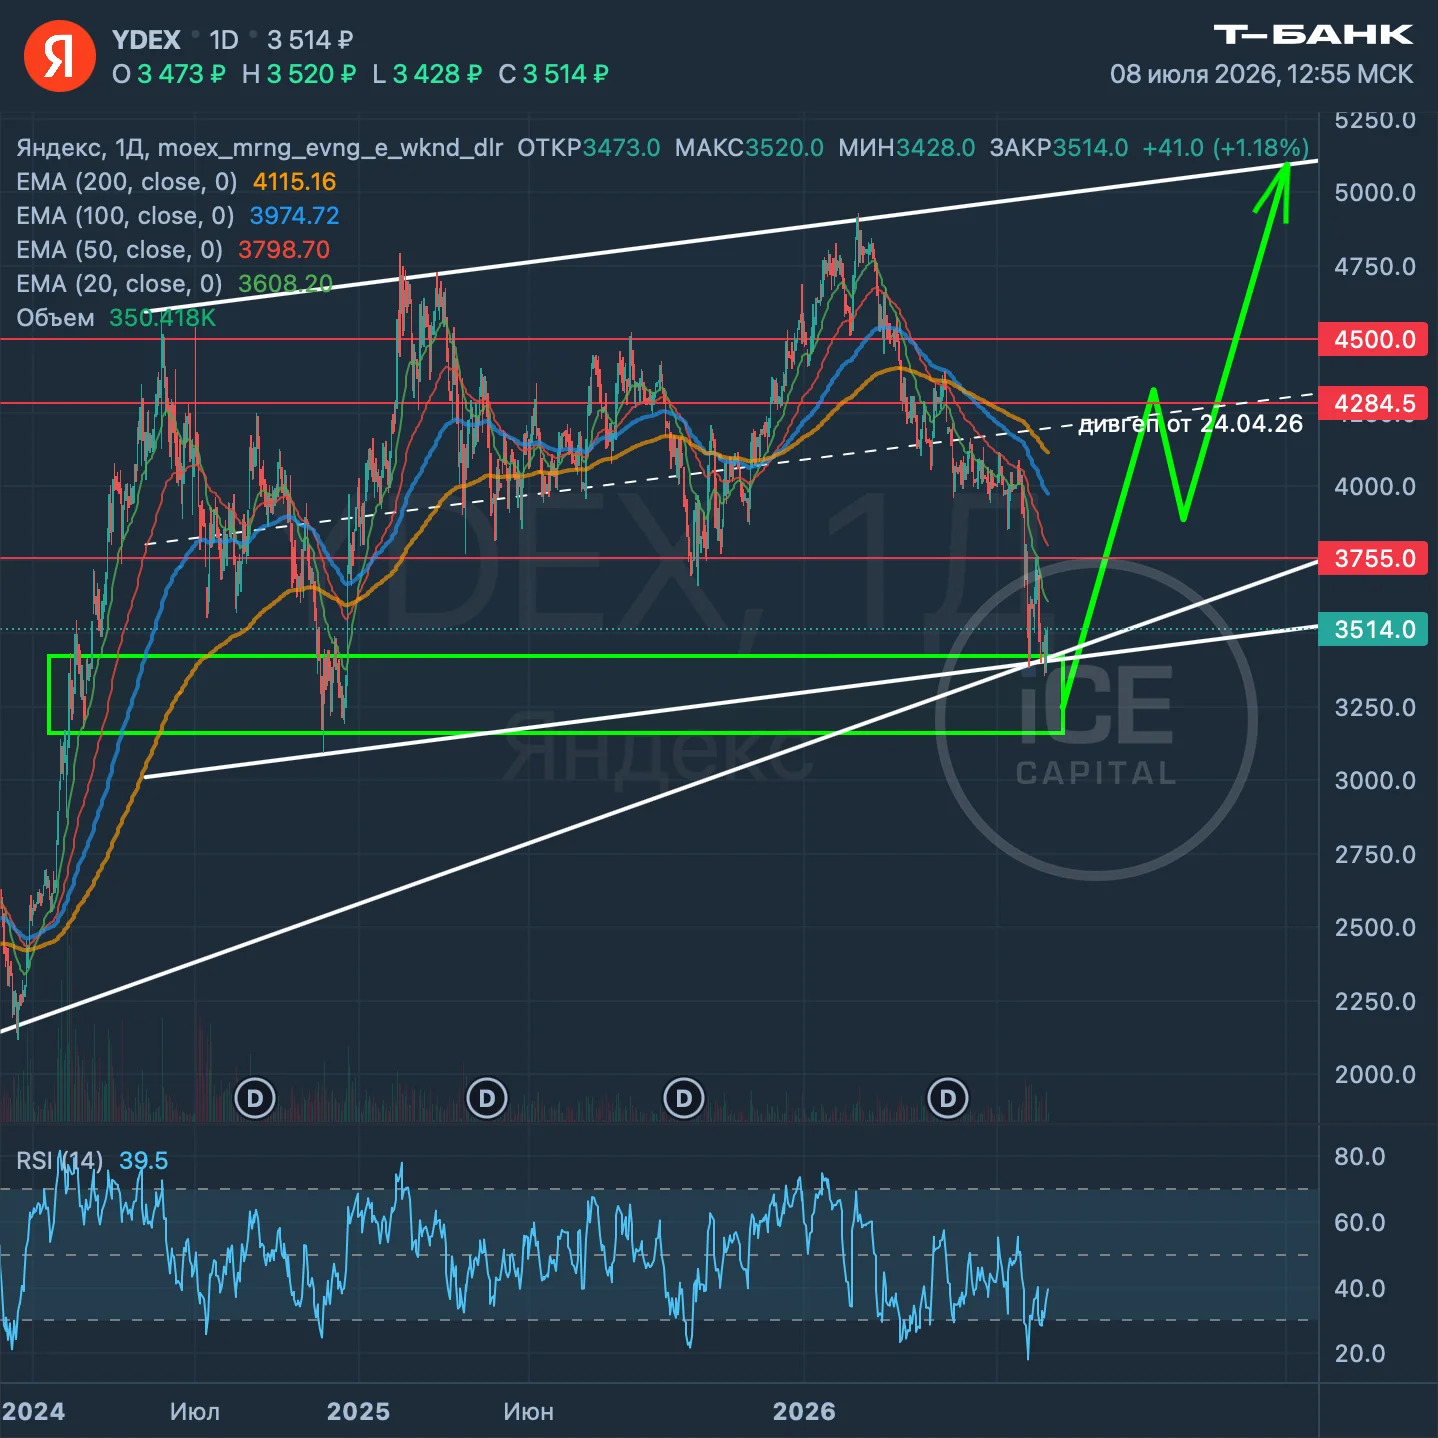Click the дивгеп от 24.04.26 annotation
The height and width of the screenshot is (1438, 1438).
point(1191,424)
